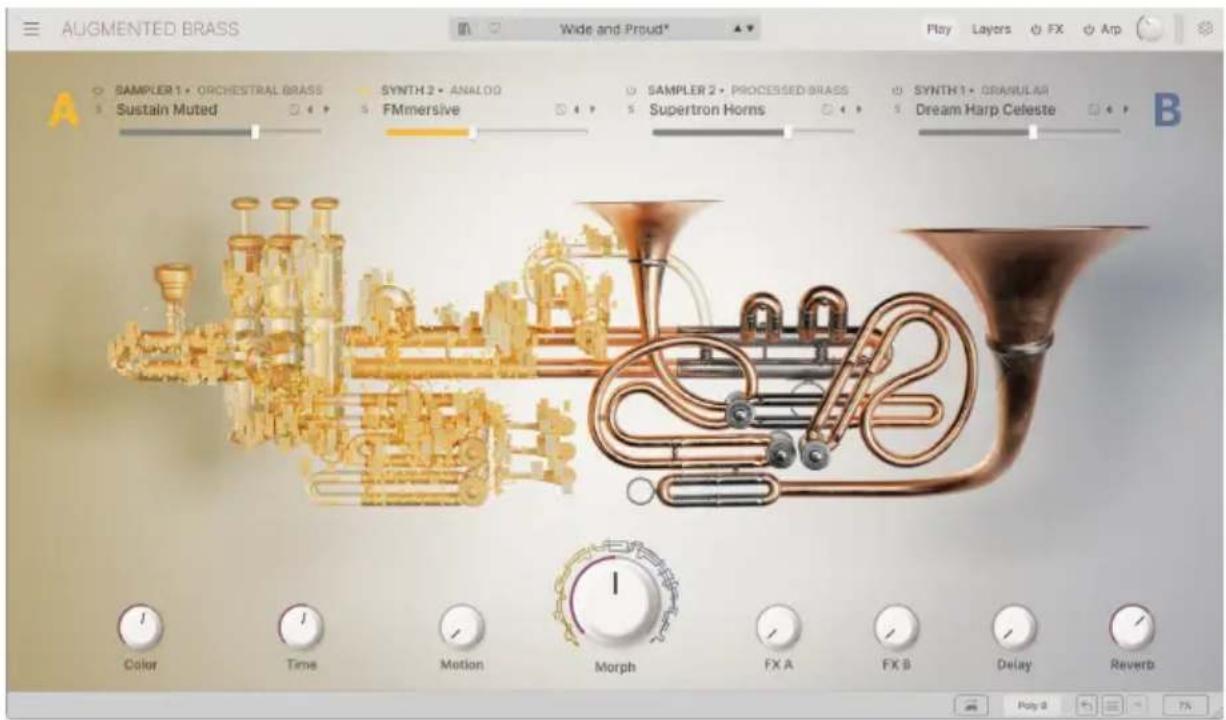Toggle the Arp power button
Screen dimensions: 1226x720
click(1089, 30)
